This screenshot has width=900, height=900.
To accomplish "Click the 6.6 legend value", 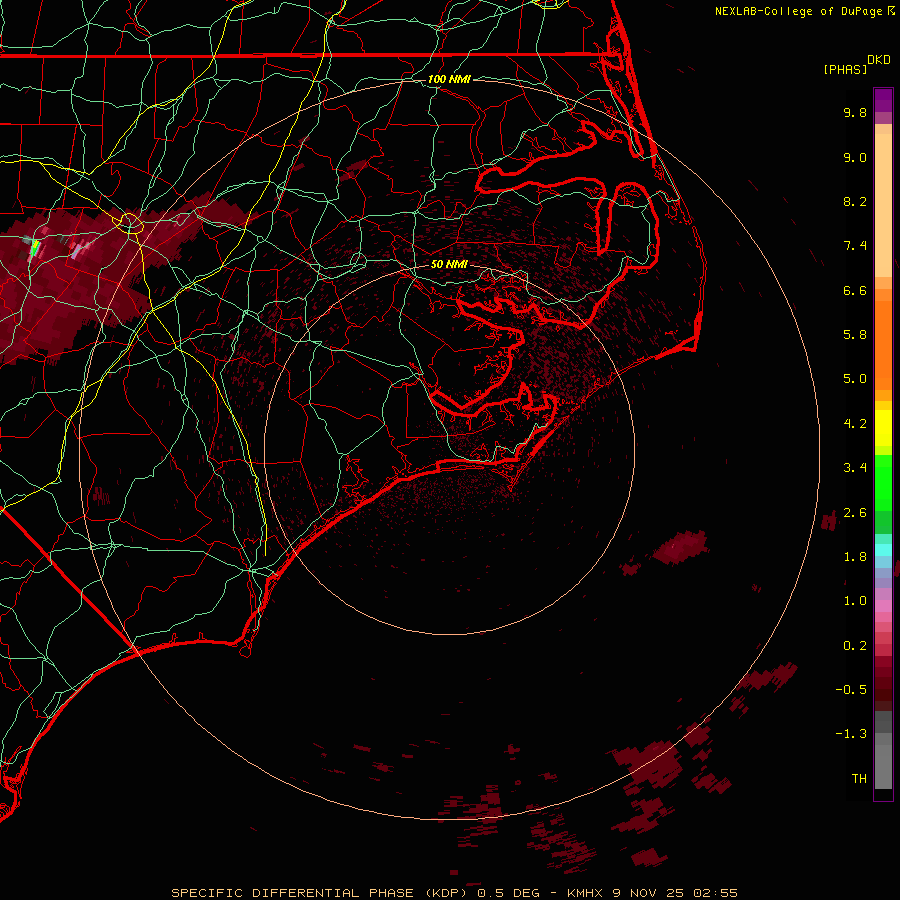I will tap(855, 290).
